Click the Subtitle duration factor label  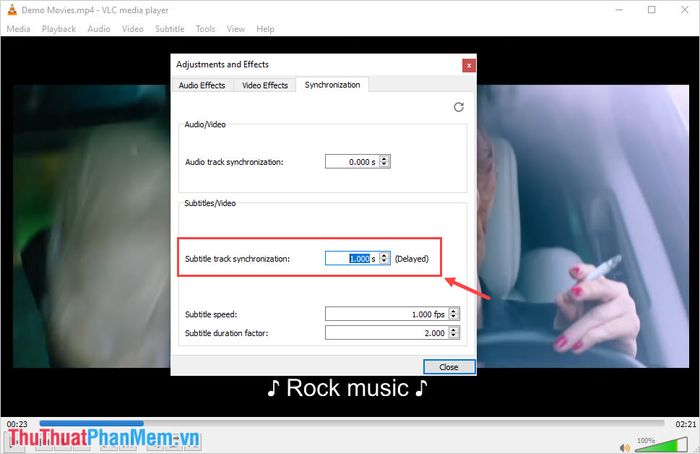227,333
